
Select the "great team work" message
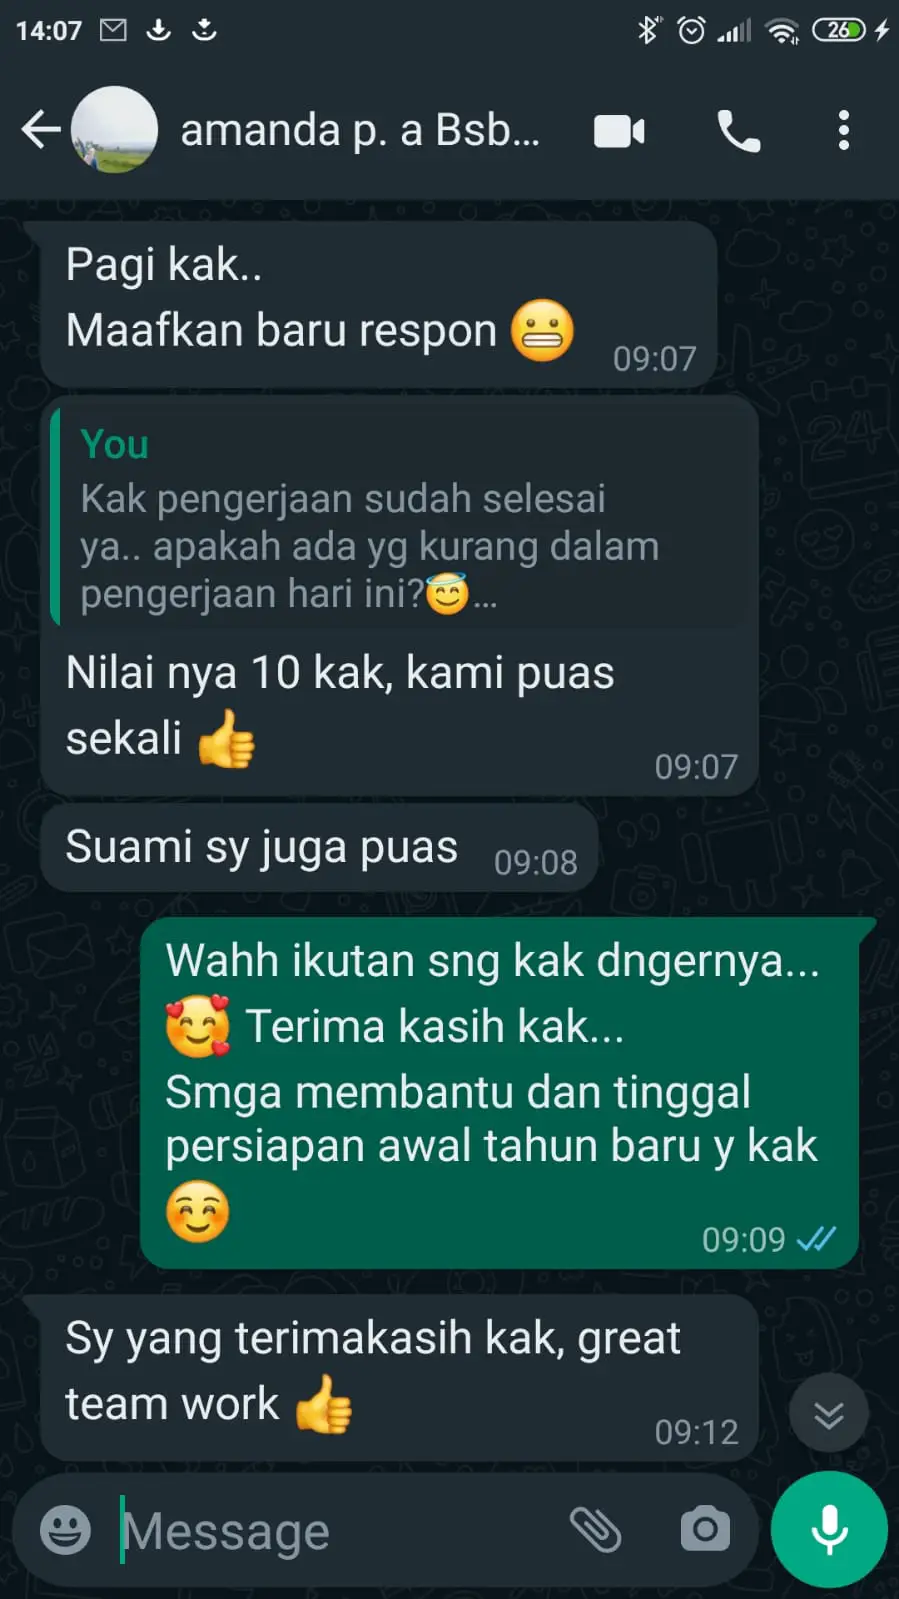point(399,1378)
